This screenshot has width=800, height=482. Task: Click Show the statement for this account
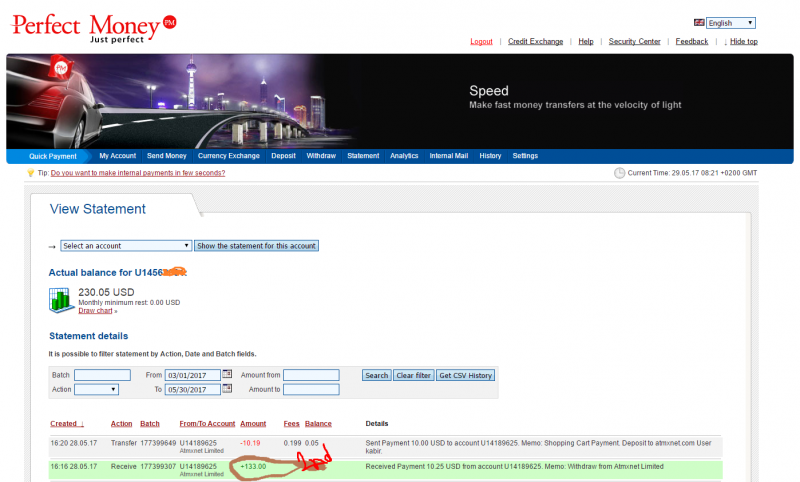point(256,246)
